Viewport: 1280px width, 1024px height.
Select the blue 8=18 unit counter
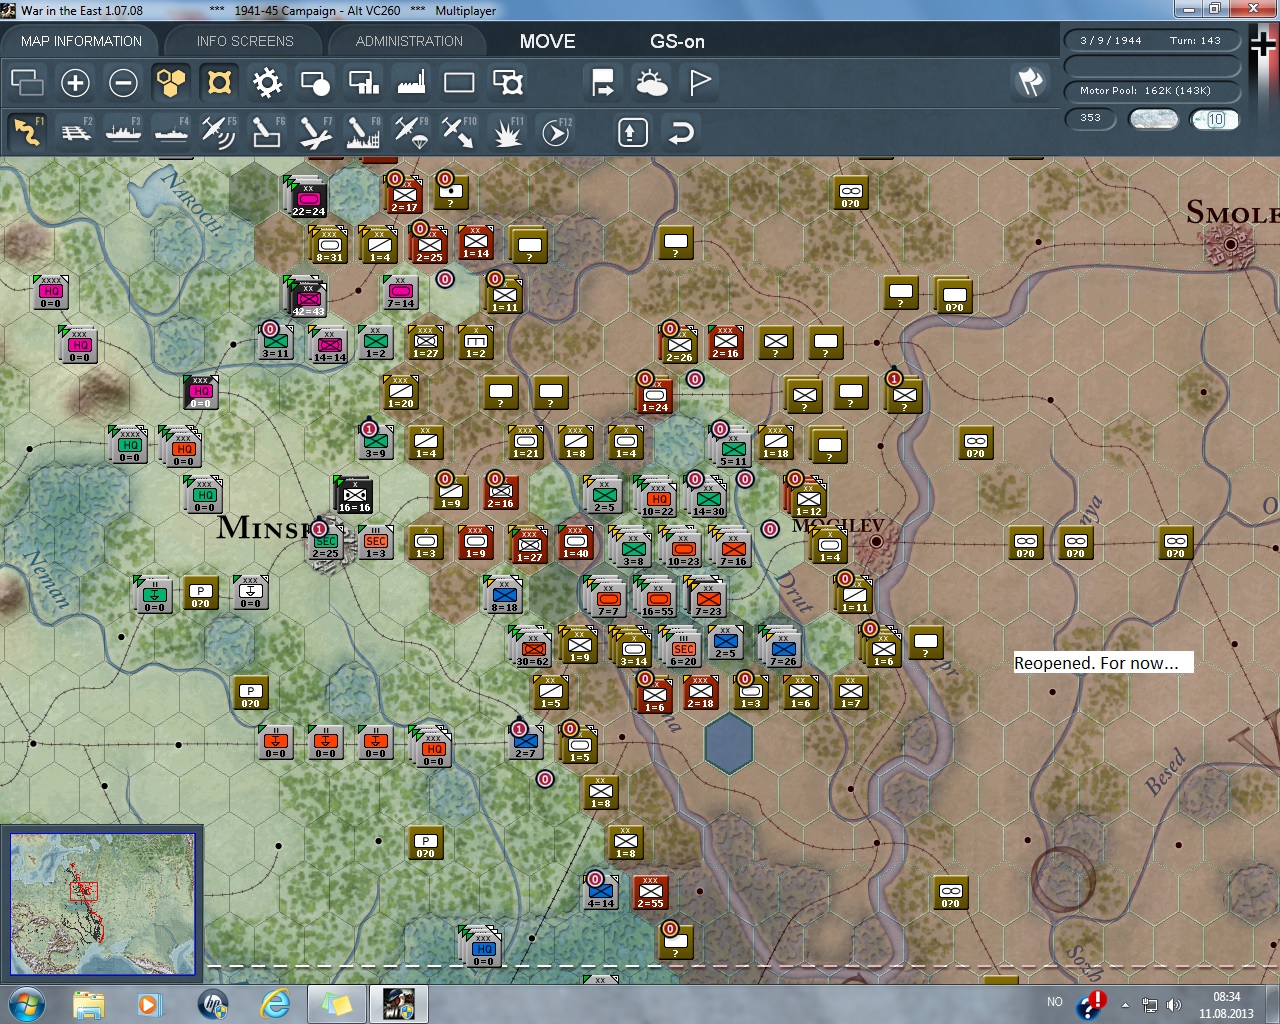(x=504, y=595)
